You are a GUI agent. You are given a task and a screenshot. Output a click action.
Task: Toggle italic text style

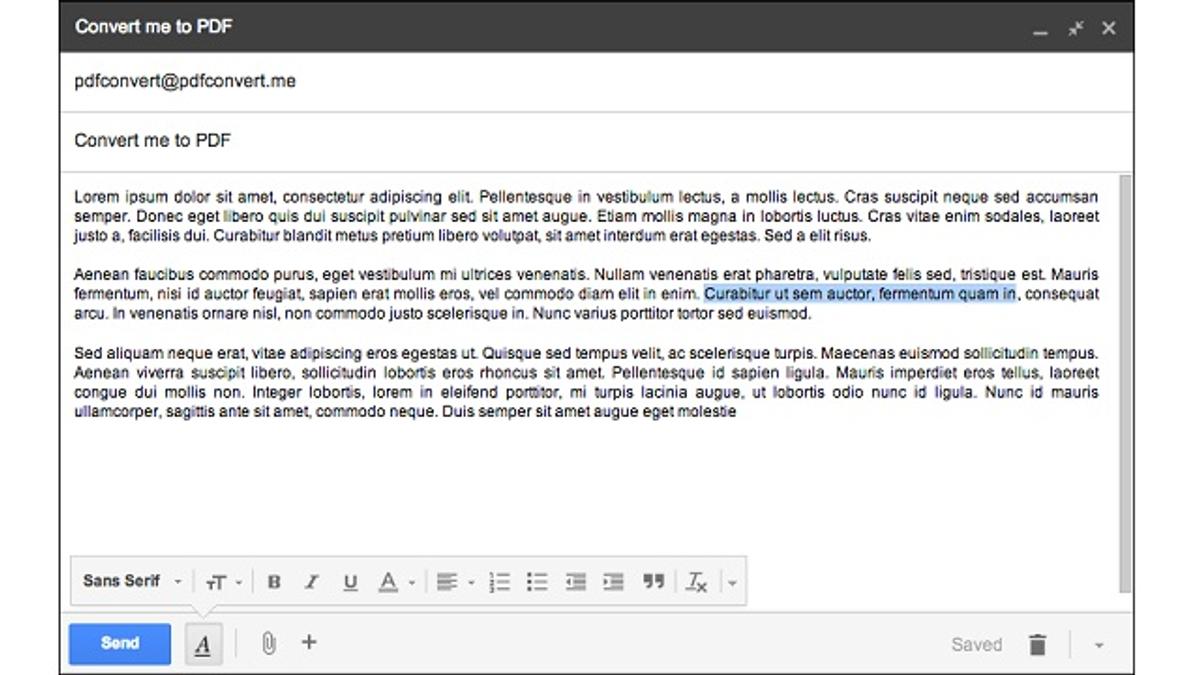point(312,582)
